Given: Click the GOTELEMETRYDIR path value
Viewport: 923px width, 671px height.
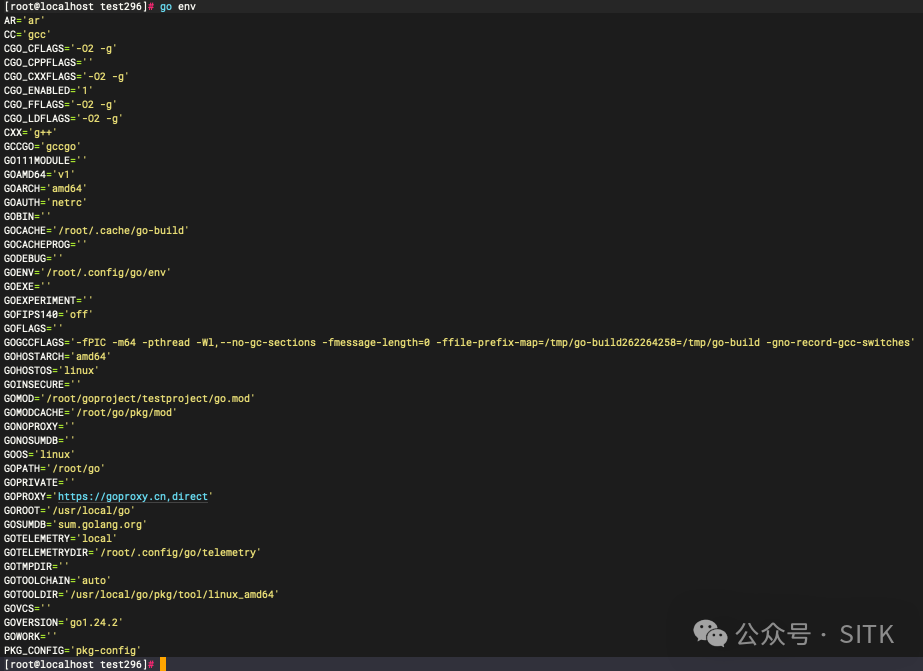Looking at the screenshot, I should point(178,552).
